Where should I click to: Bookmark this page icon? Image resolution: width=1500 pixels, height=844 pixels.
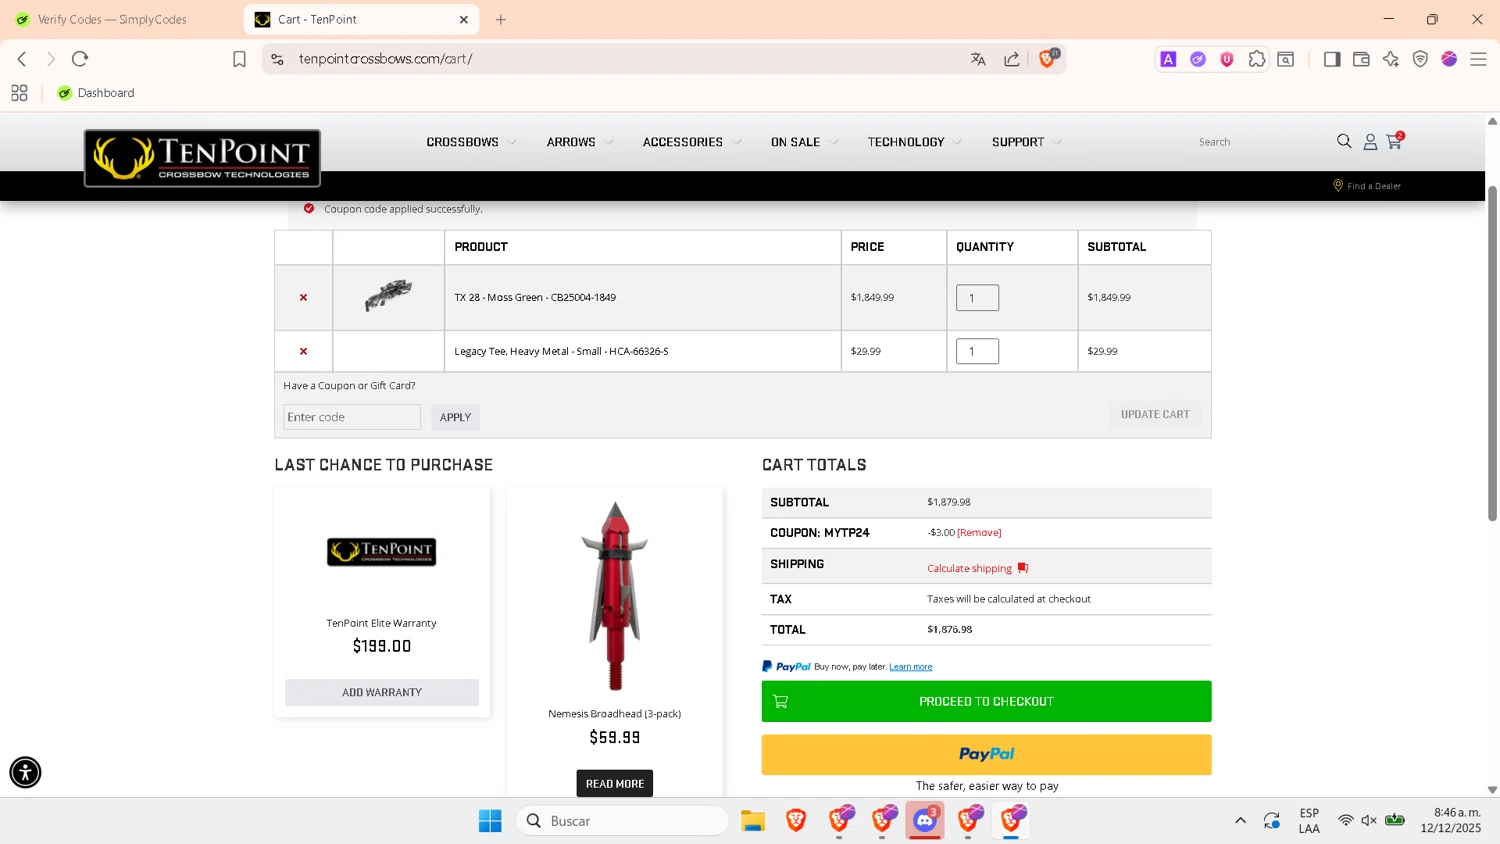(x=239, y=59)
